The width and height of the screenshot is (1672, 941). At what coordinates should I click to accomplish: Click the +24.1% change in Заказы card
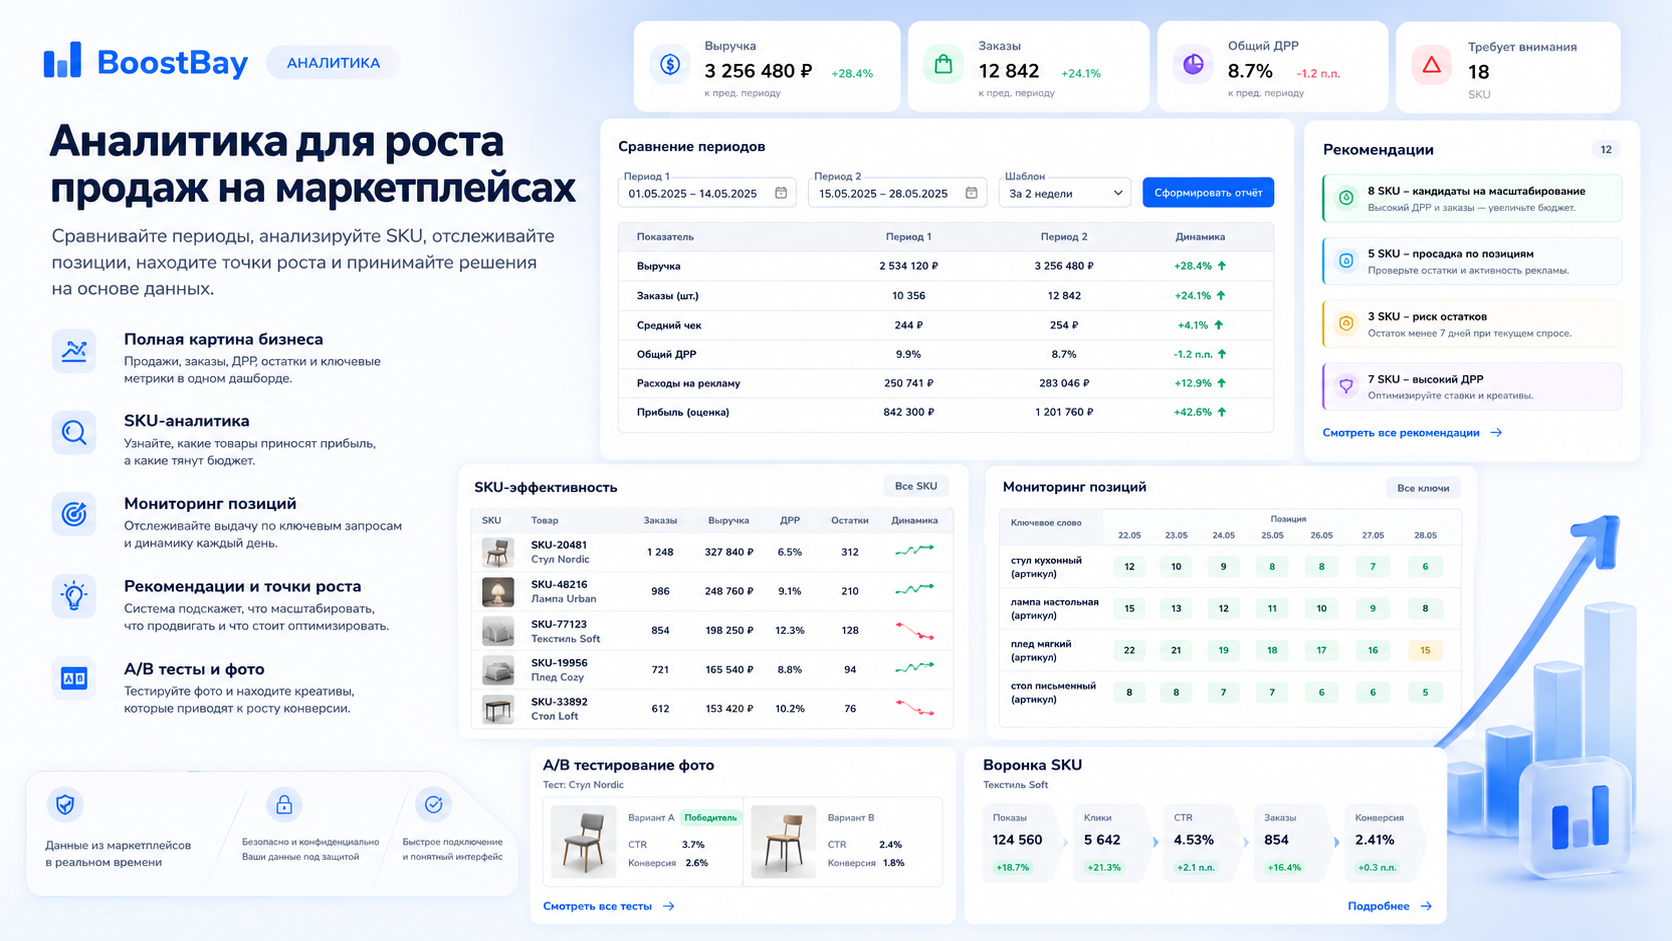pyautogui.click(x=1081, y=73)
